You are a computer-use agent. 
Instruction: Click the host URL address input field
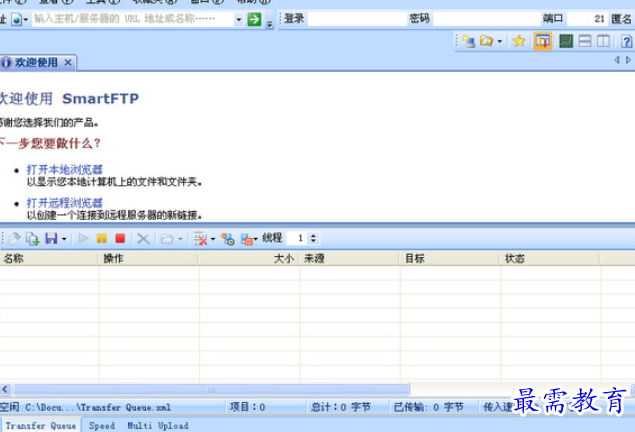coord(133,19)
